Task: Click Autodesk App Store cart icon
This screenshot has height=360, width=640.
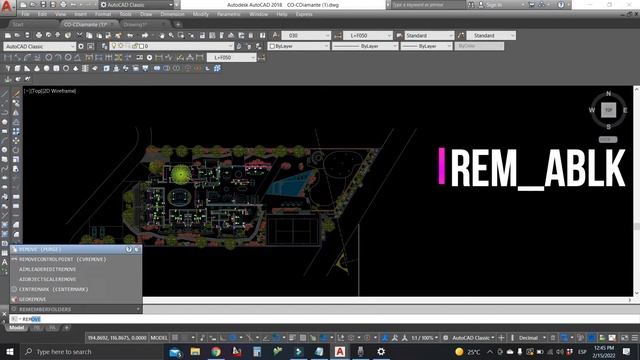Action: tap(531, 5)
